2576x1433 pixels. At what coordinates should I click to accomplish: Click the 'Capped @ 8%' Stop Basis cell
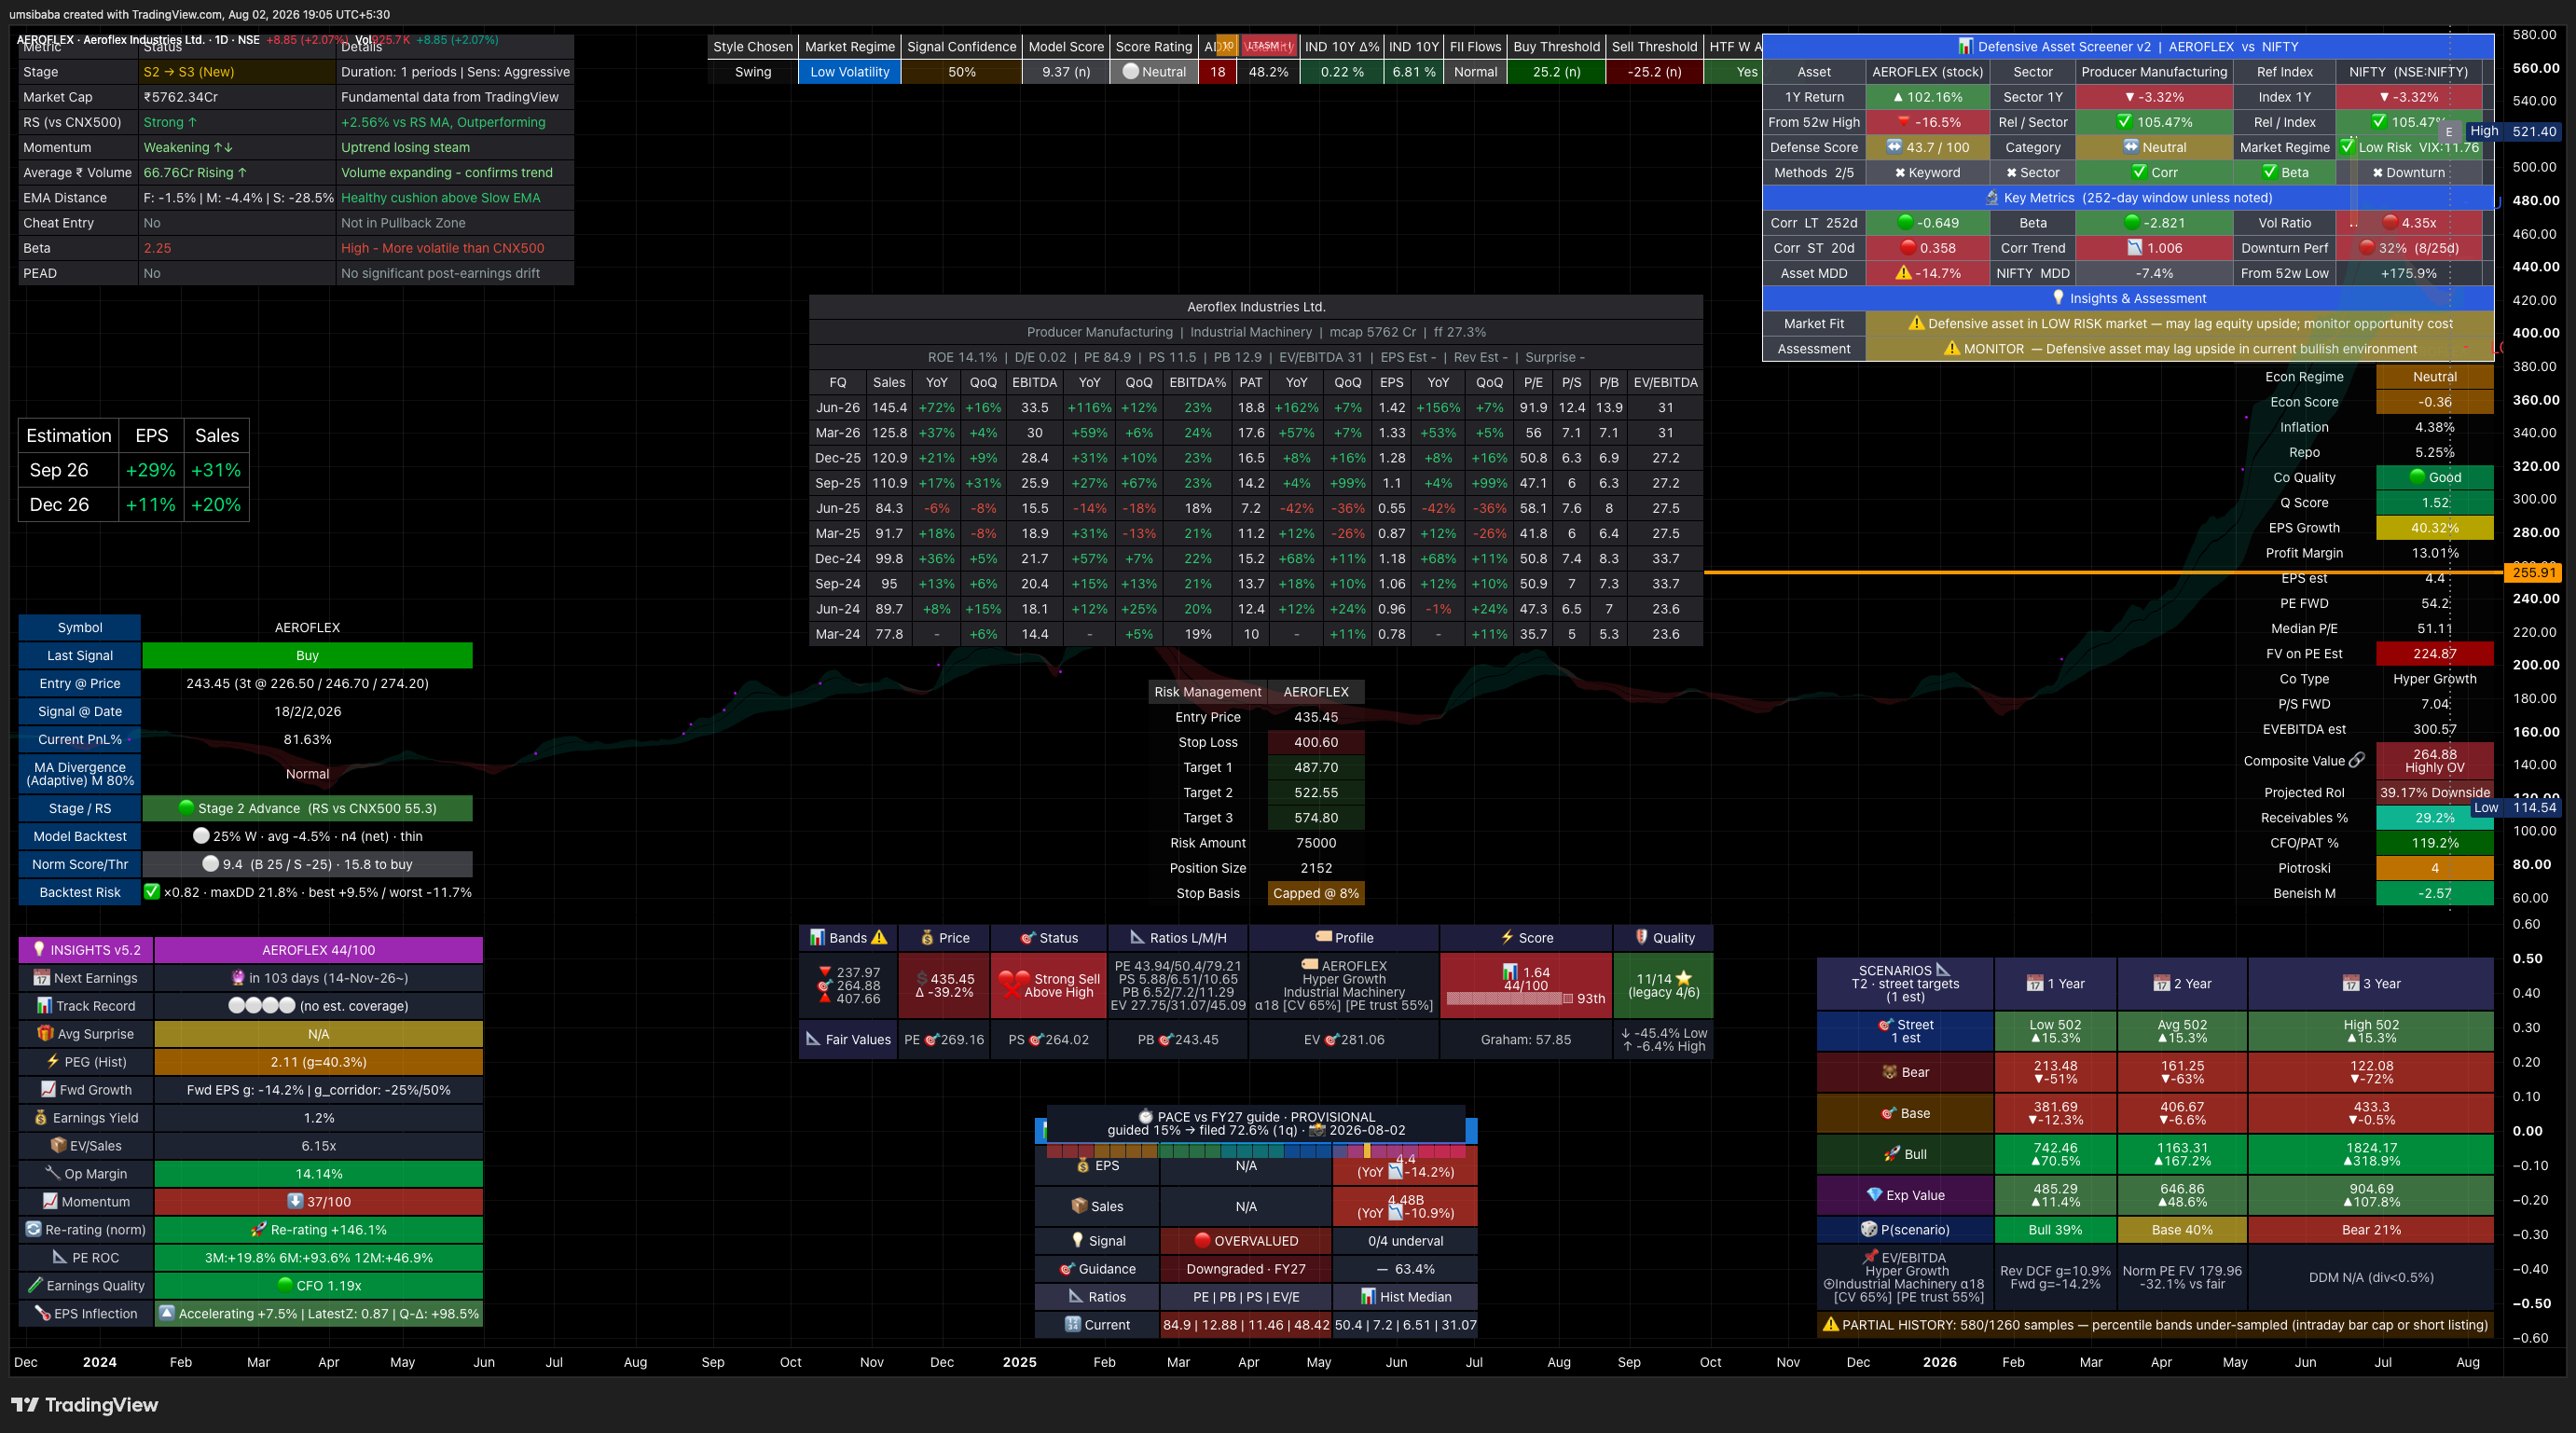tap(1316, 893)
